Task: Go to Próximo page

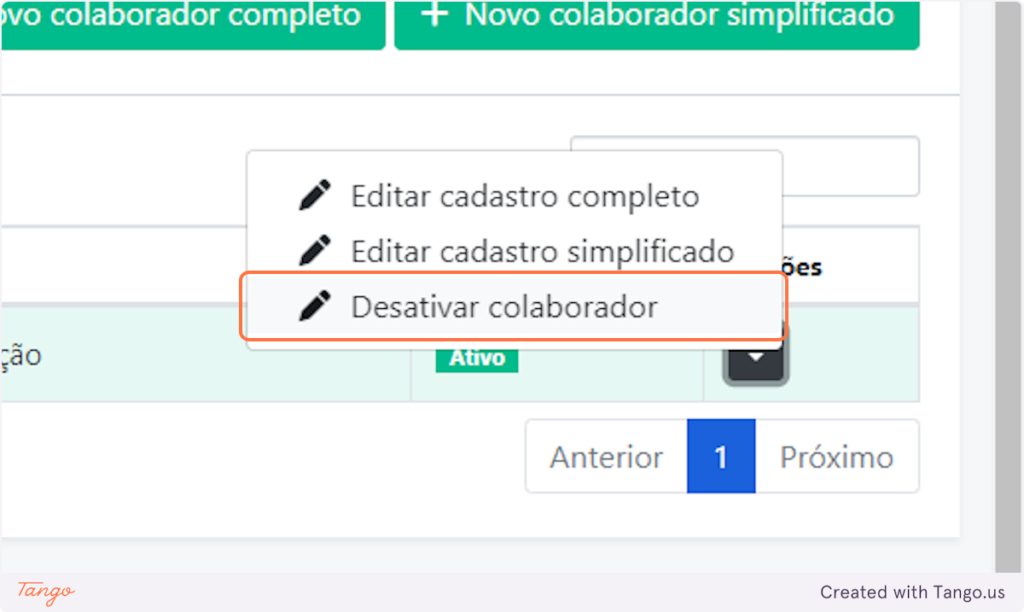Action: (x=837, y=457)
